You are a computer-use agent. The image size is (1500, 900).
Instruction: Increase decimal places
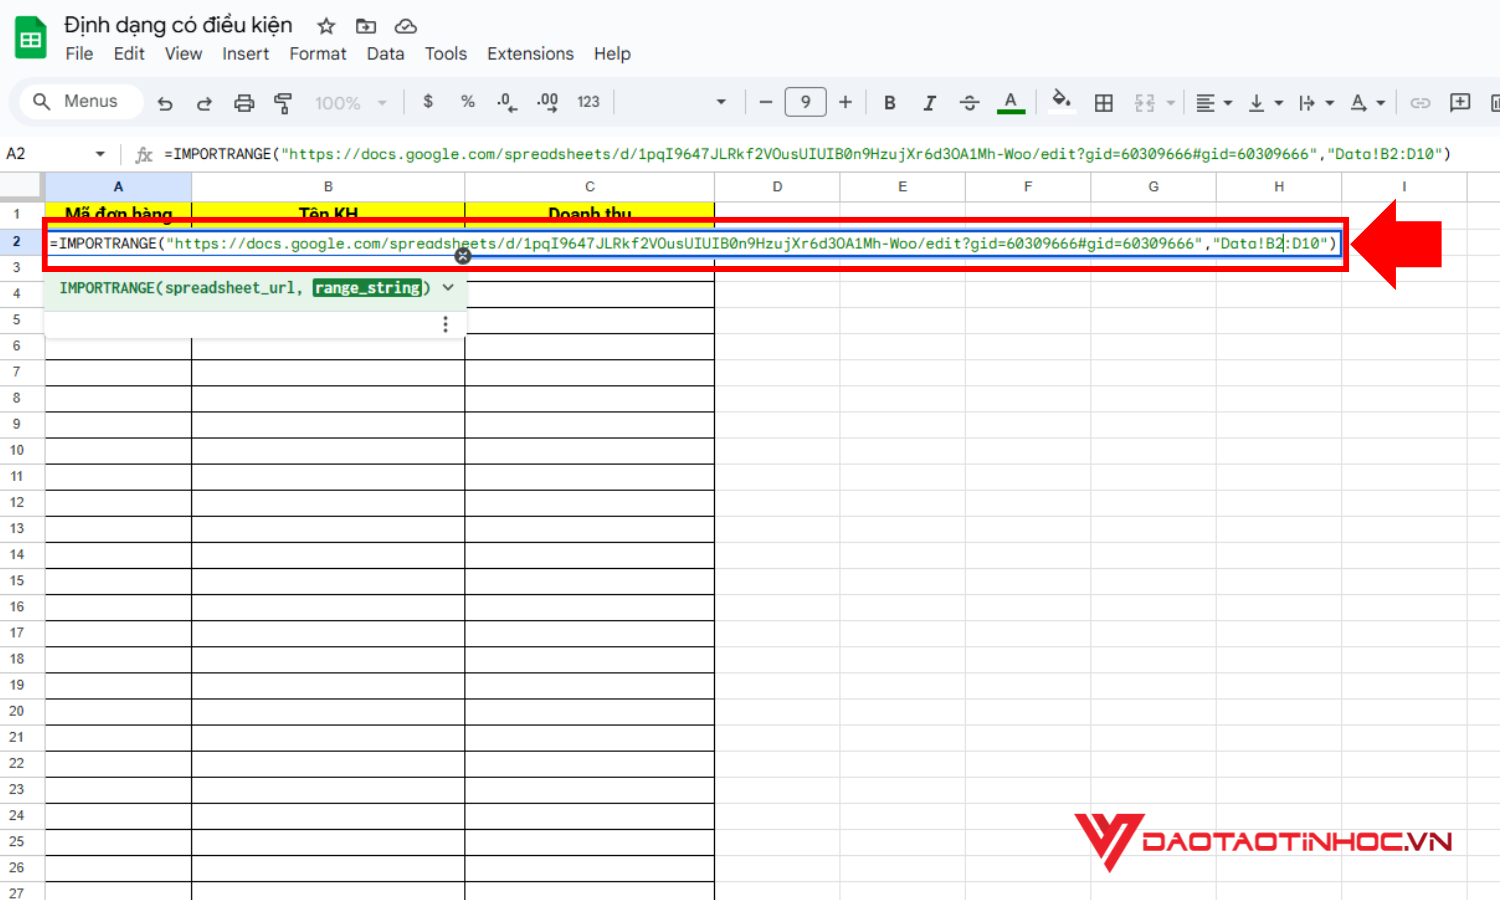click(x=547, y=102)
